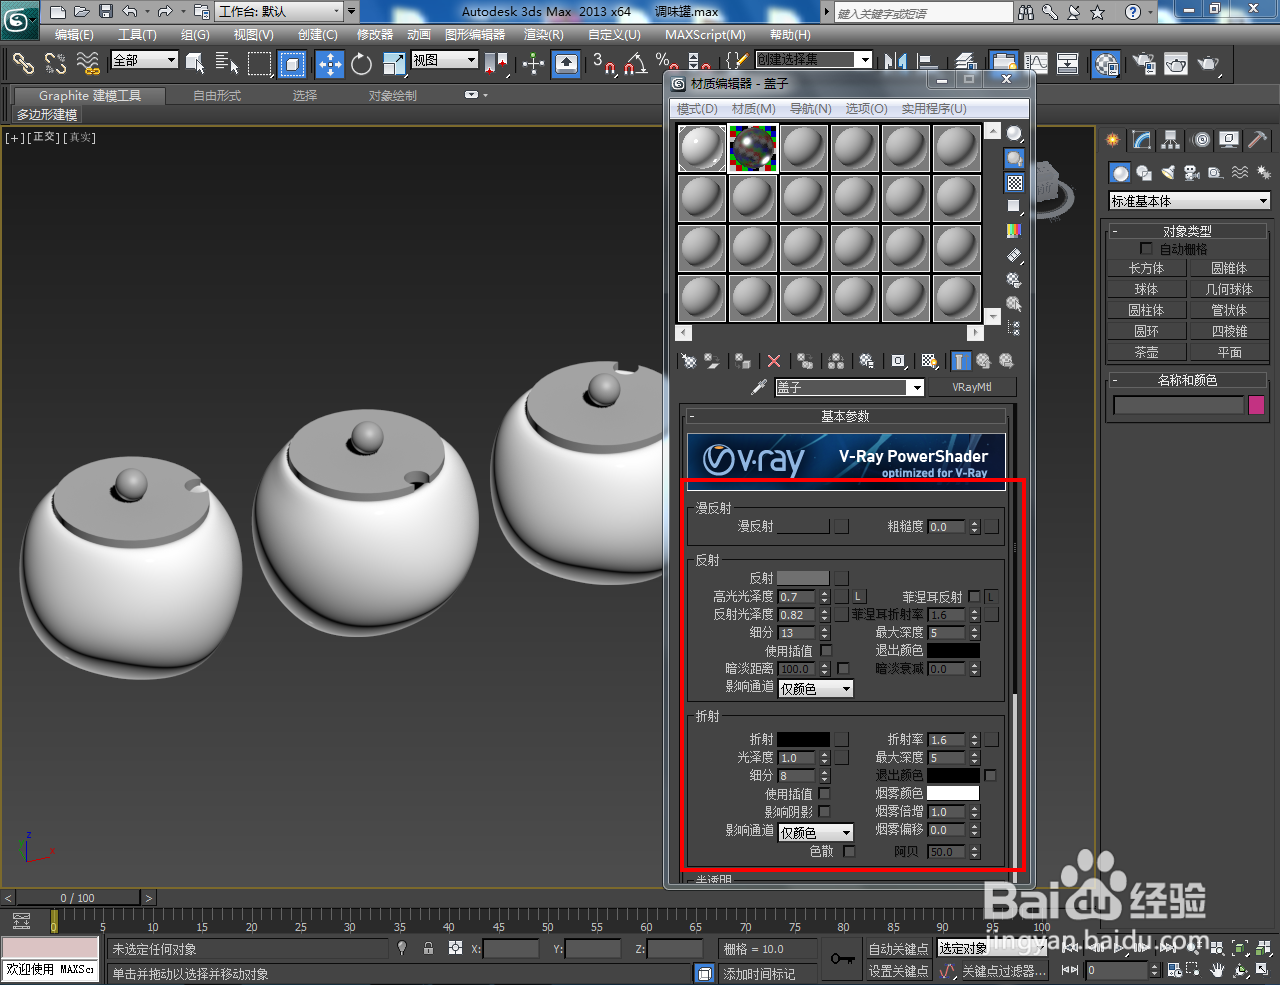Toggle 使用插值 checkbox in the 折射 group

(824, 793)
